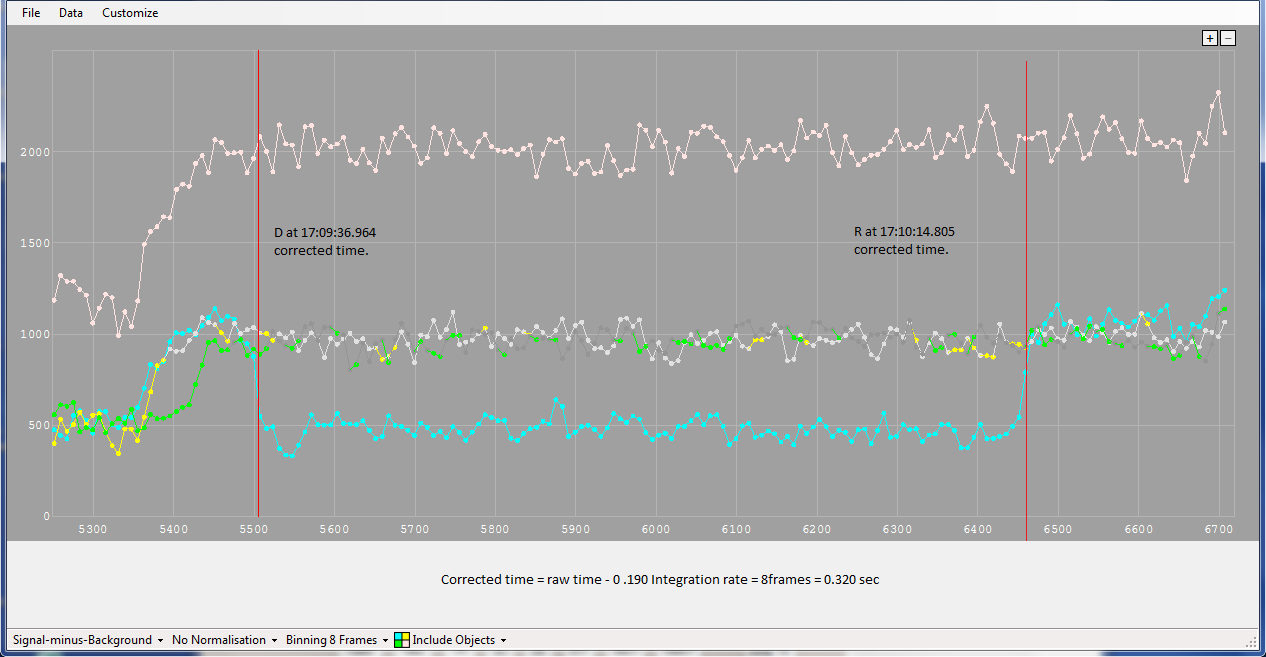The width and height of the screenshot is (1266, 657).
Task: Open the Customize menu
Action: coord(130,13)
